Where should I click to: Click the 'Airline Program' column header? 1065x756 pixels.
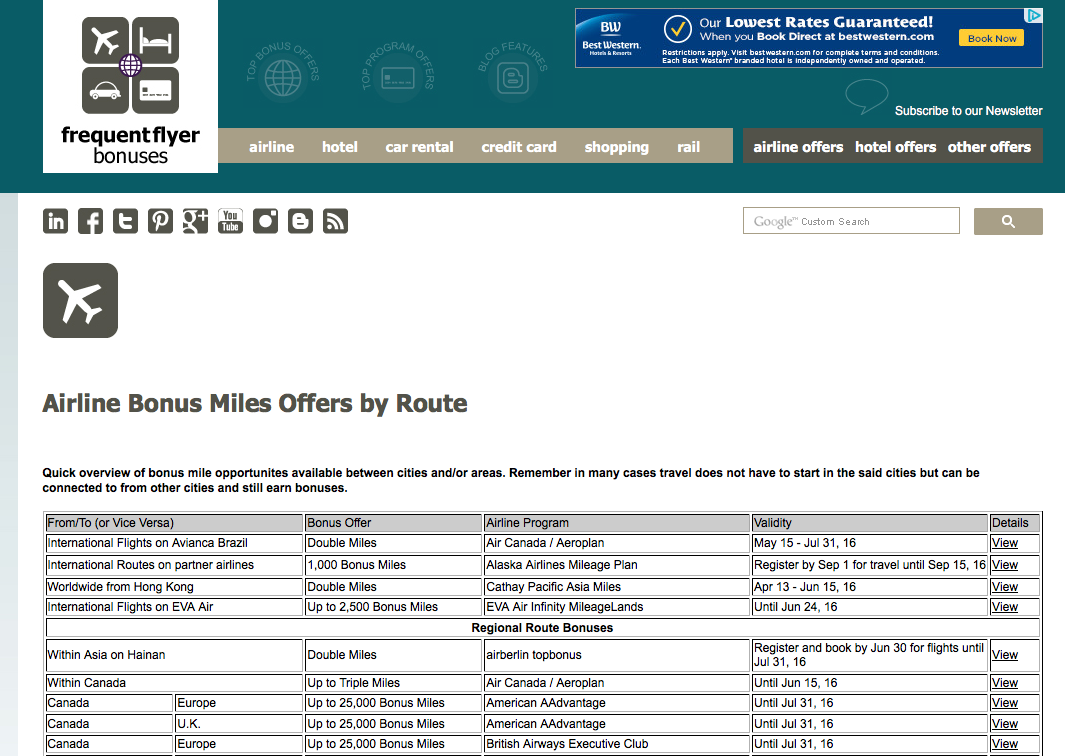point(616,522)
